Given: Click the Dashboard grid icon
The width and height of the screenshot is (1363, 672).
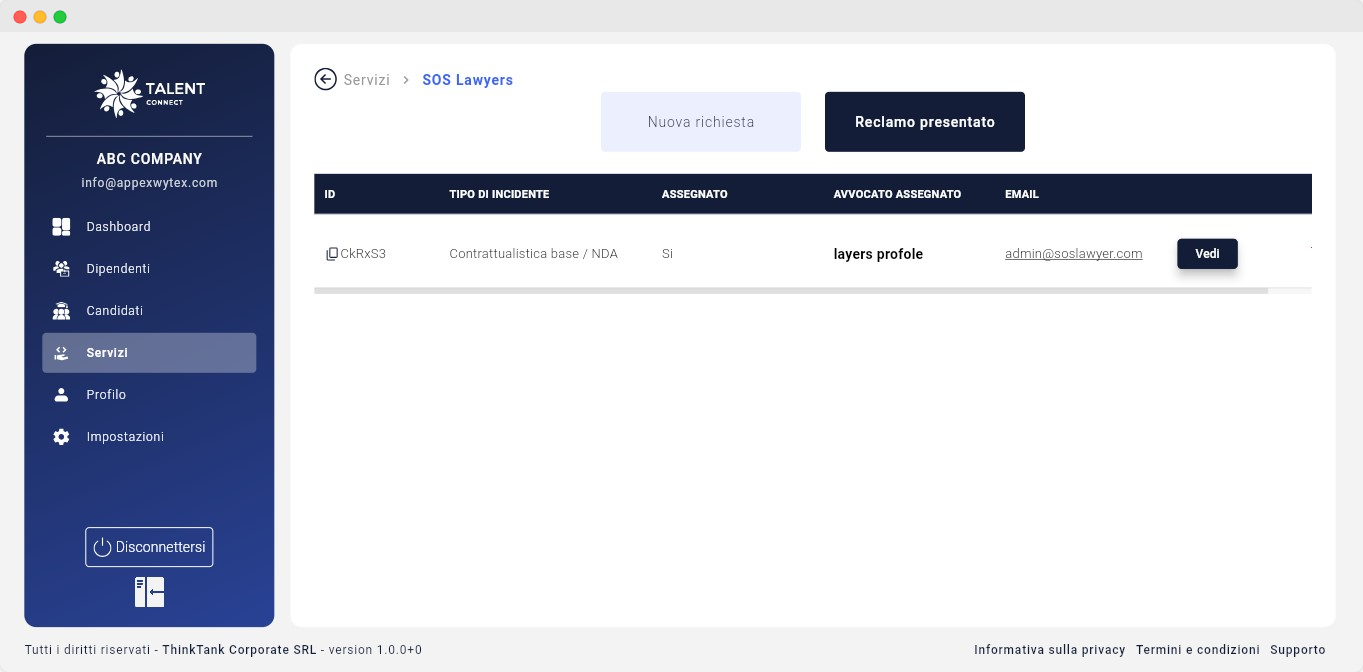Looking at the screenshot, I should tap(61, 227).
